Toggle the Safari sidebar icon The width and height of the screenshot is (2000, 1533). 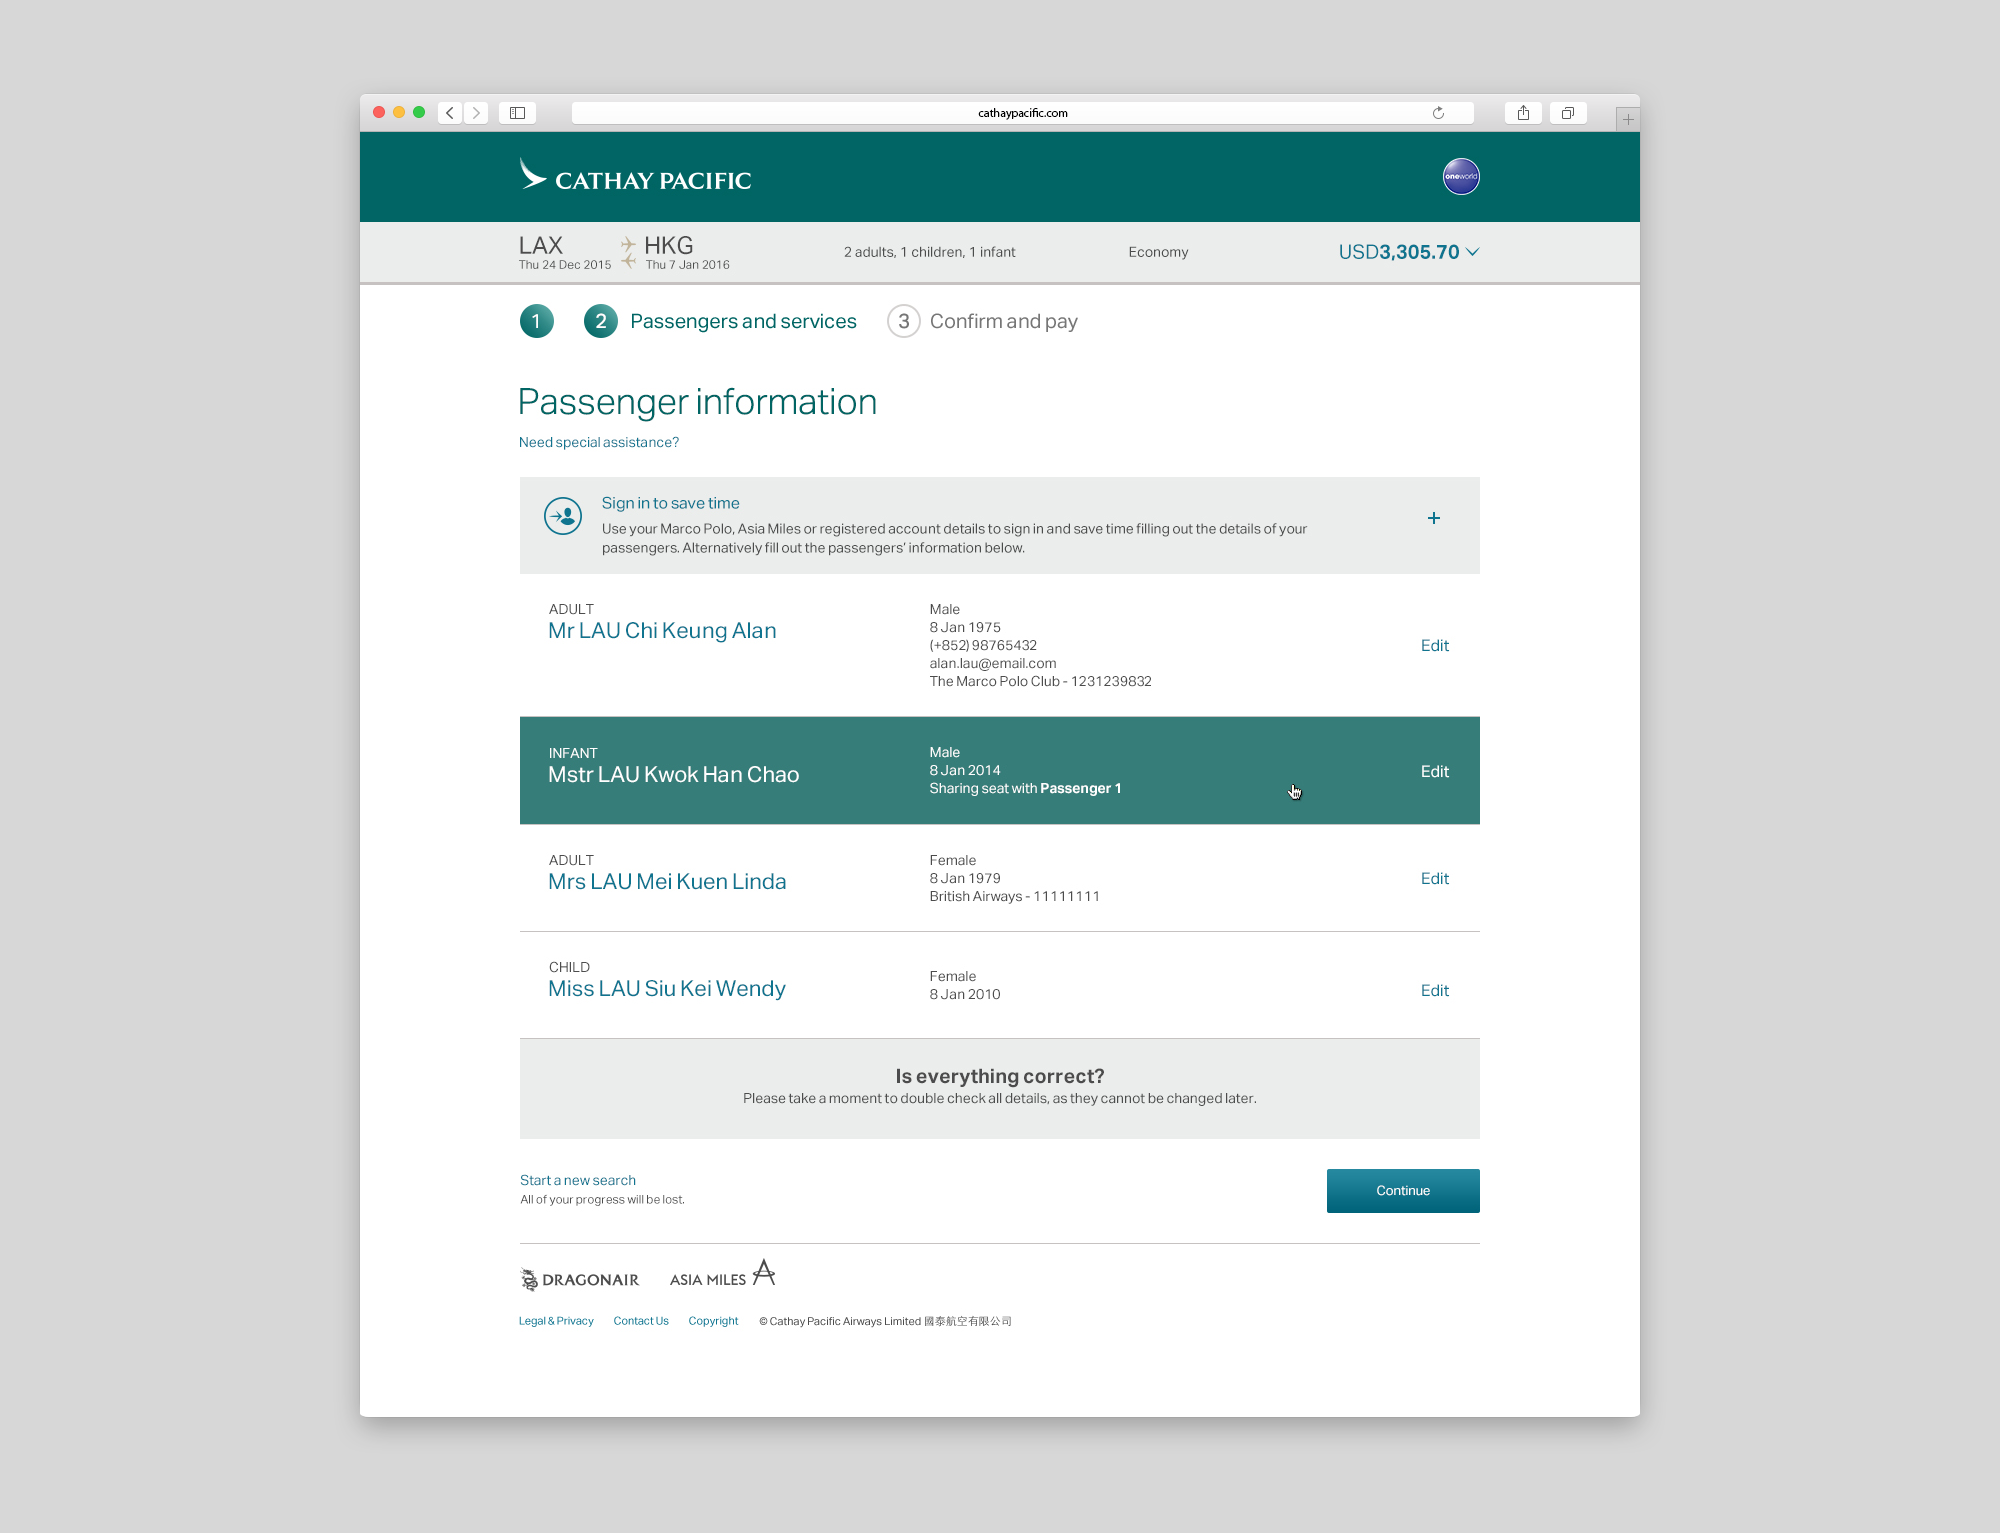pos(517,113)
